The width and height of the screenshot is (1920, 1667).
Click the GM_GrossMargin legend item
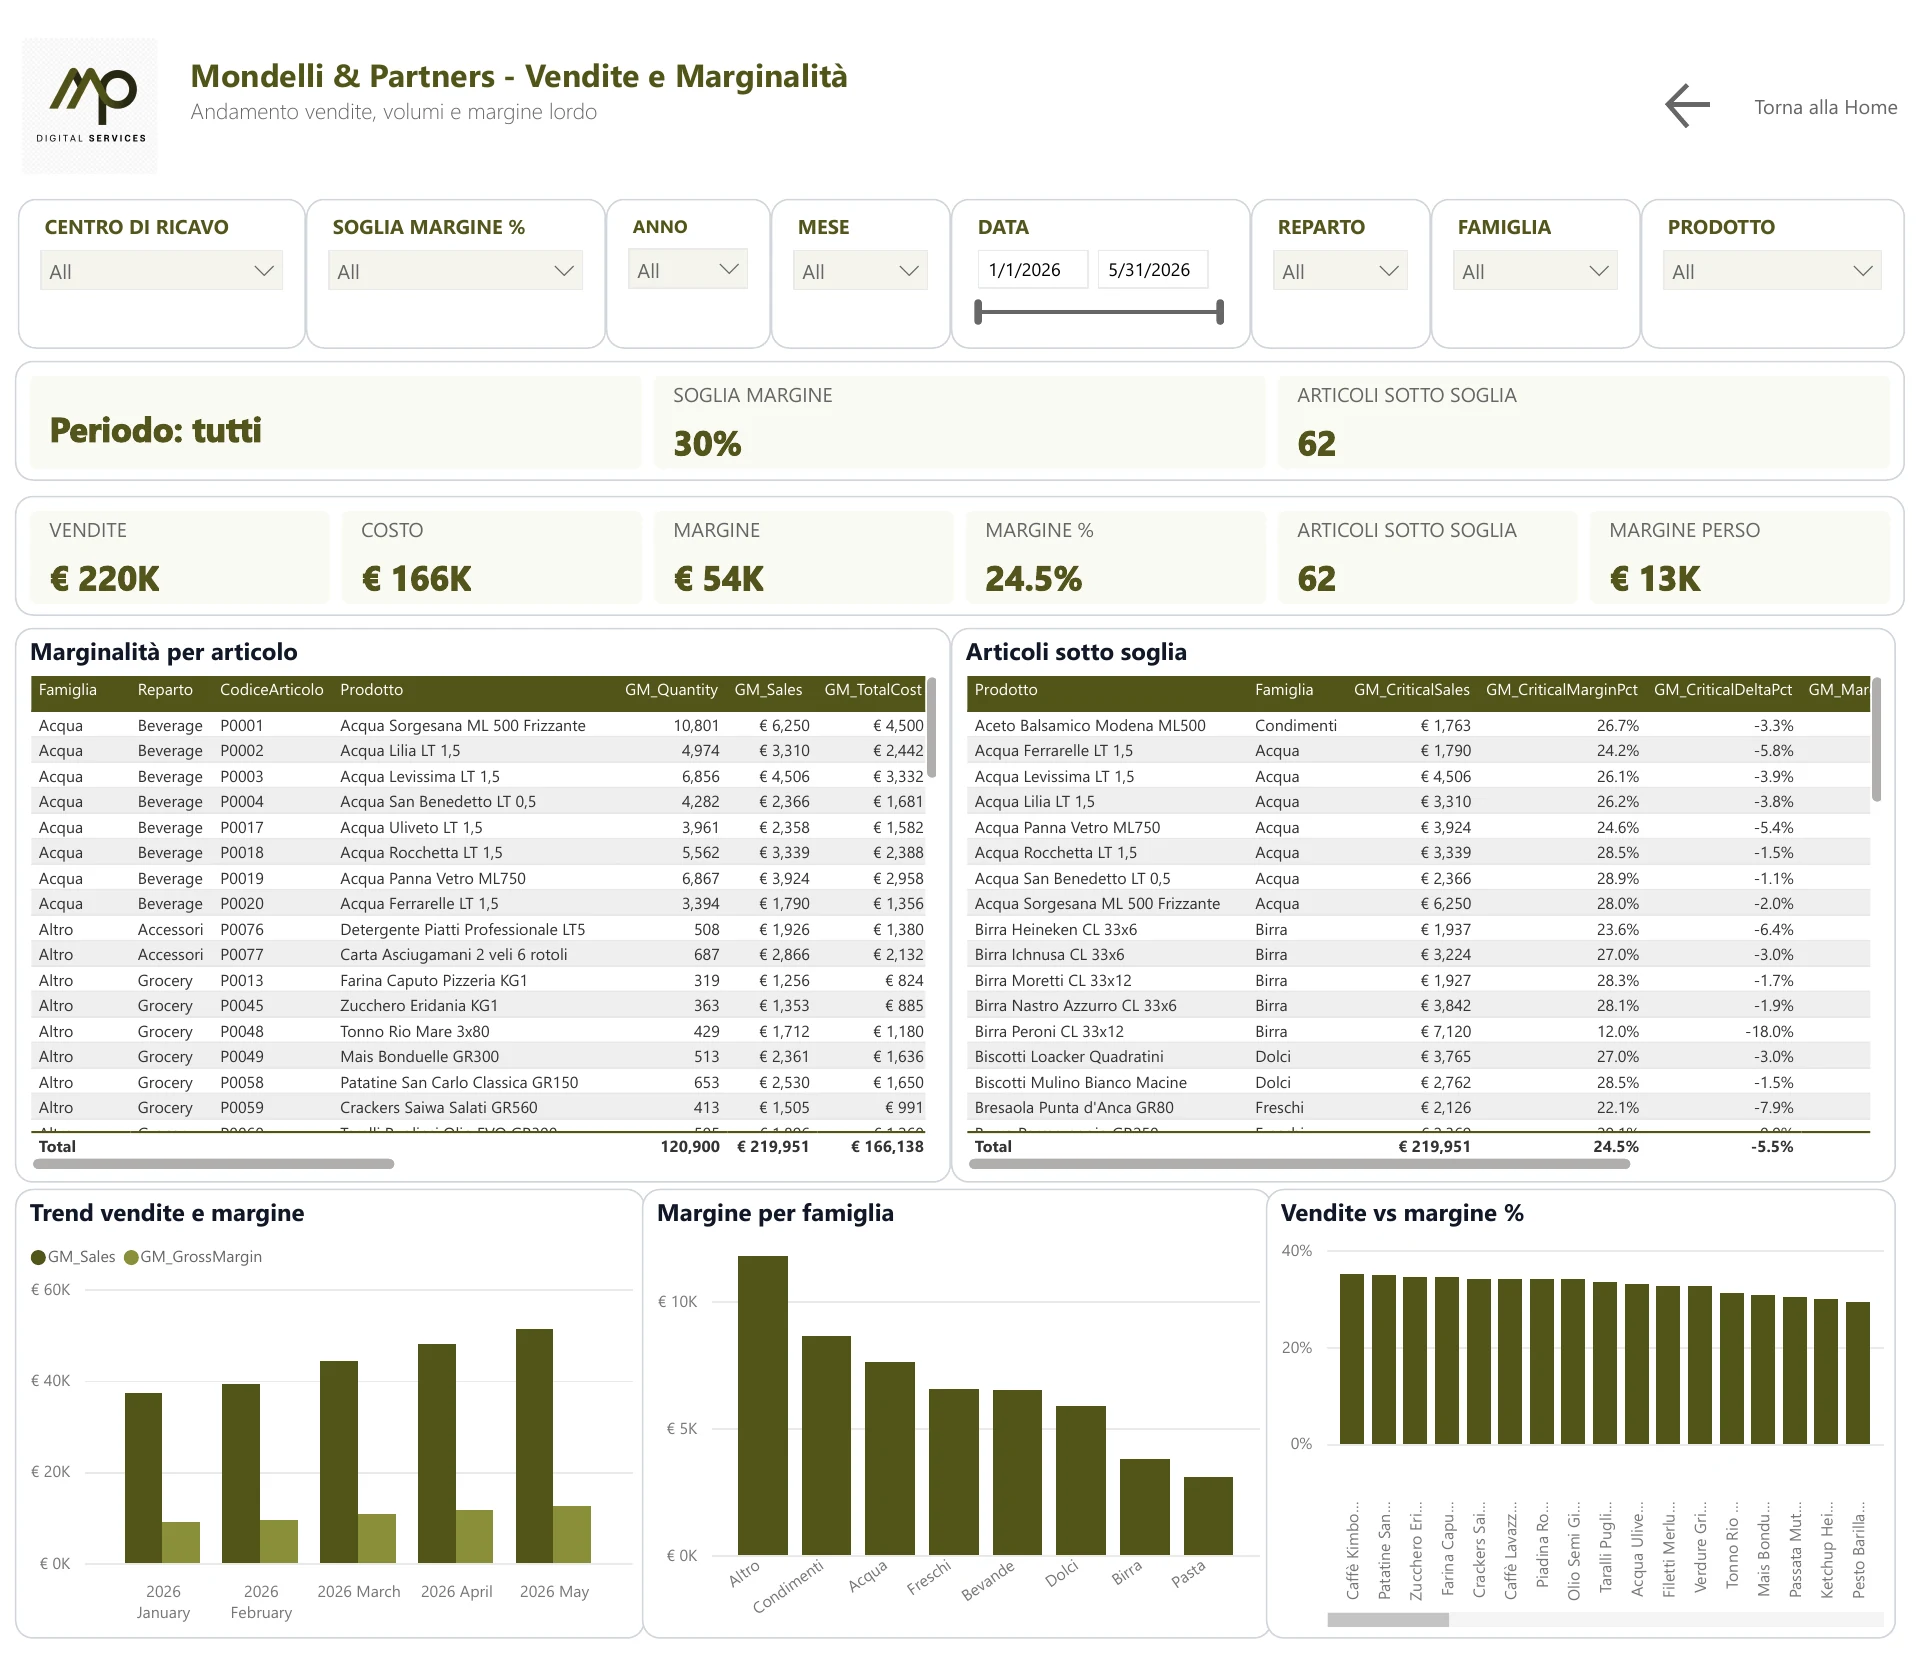[193, 1257]
